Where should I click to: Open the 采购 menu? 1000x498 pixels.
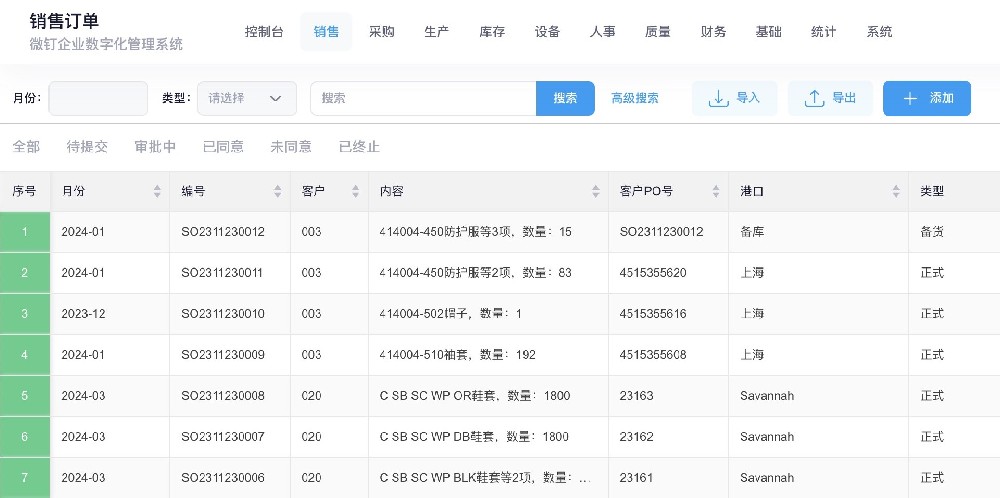(381, 32)
